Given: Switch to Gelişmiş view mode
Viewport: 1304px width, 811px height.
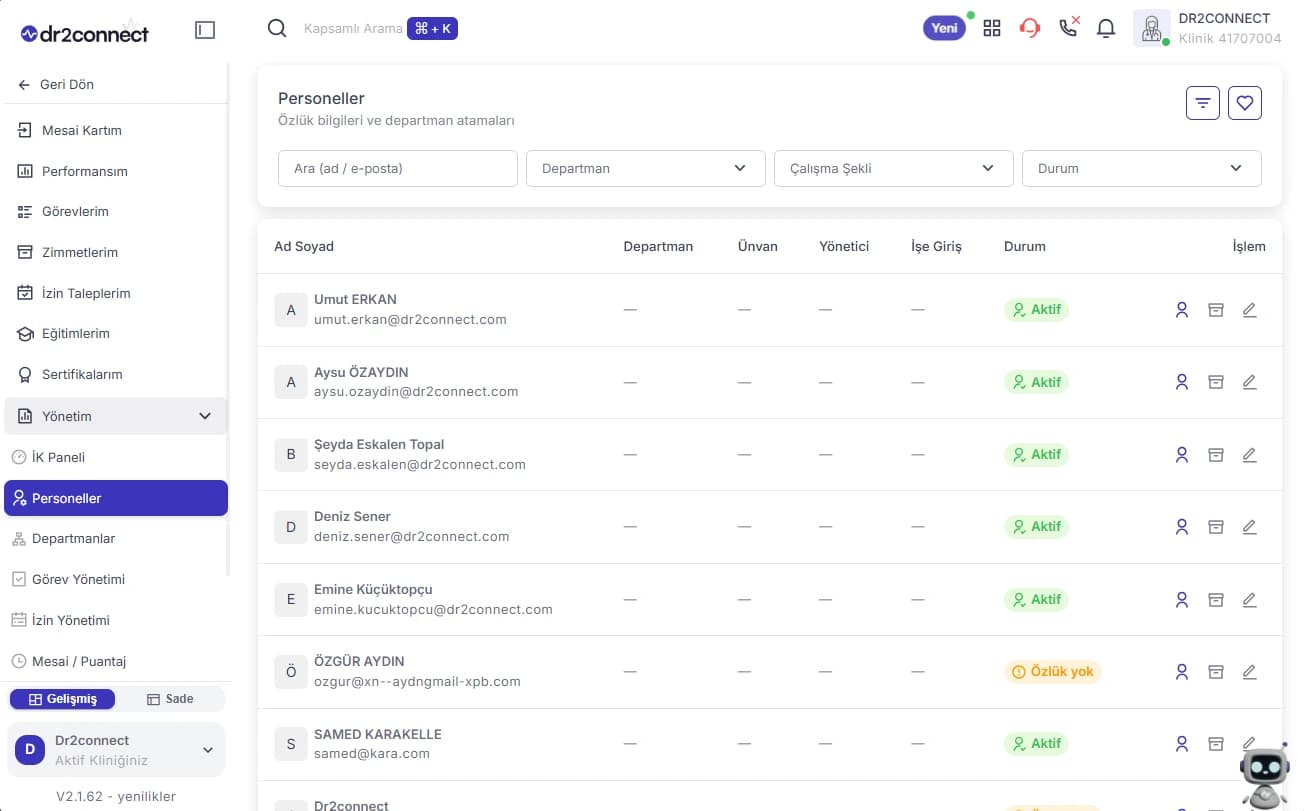Looking at the screenshot, I should (62, 699).
